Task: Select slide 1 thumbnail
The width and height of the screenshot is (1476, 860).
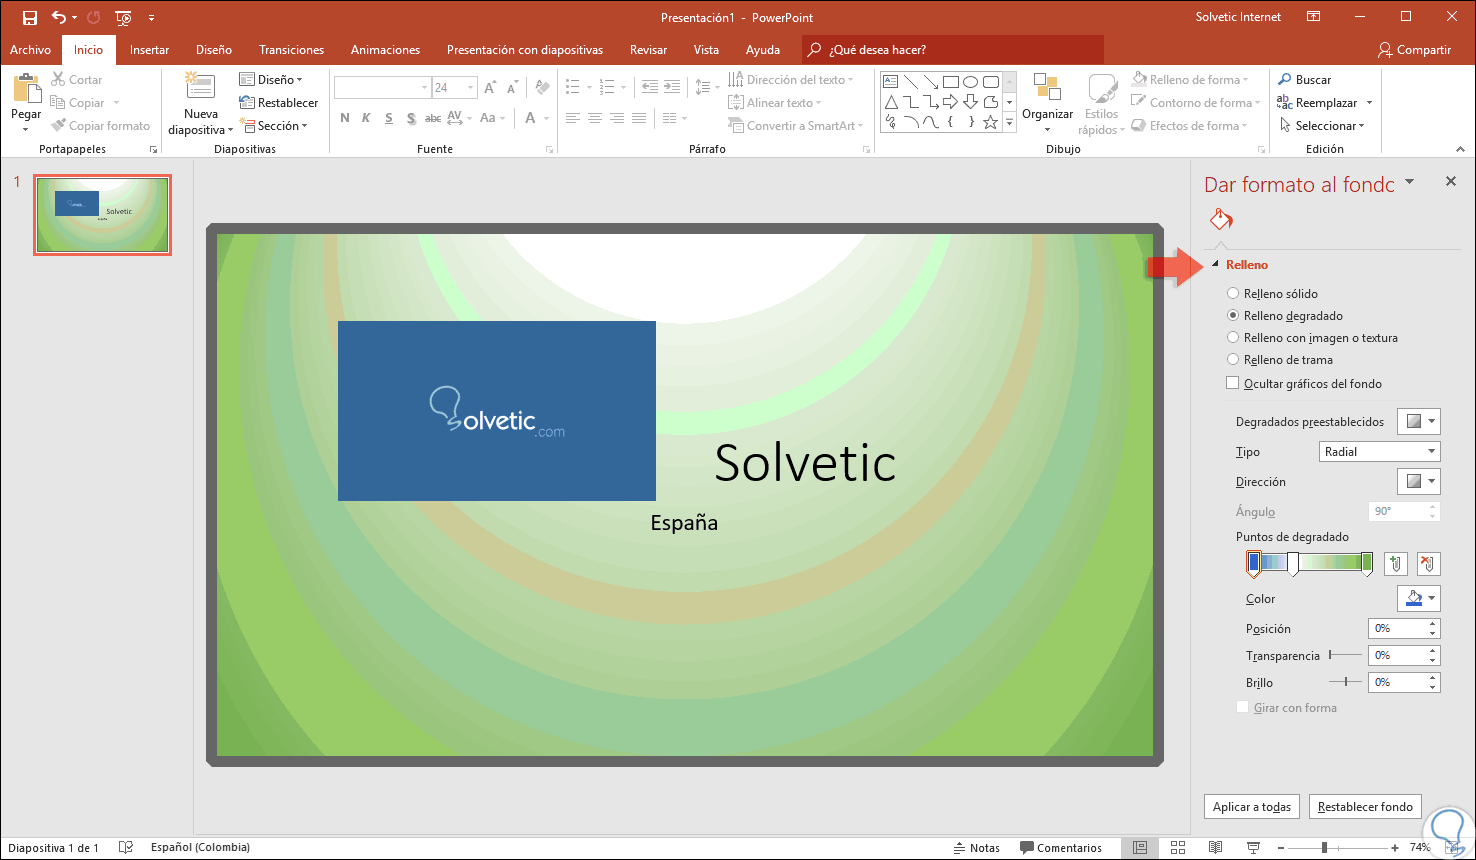Action: coord(102,215)
